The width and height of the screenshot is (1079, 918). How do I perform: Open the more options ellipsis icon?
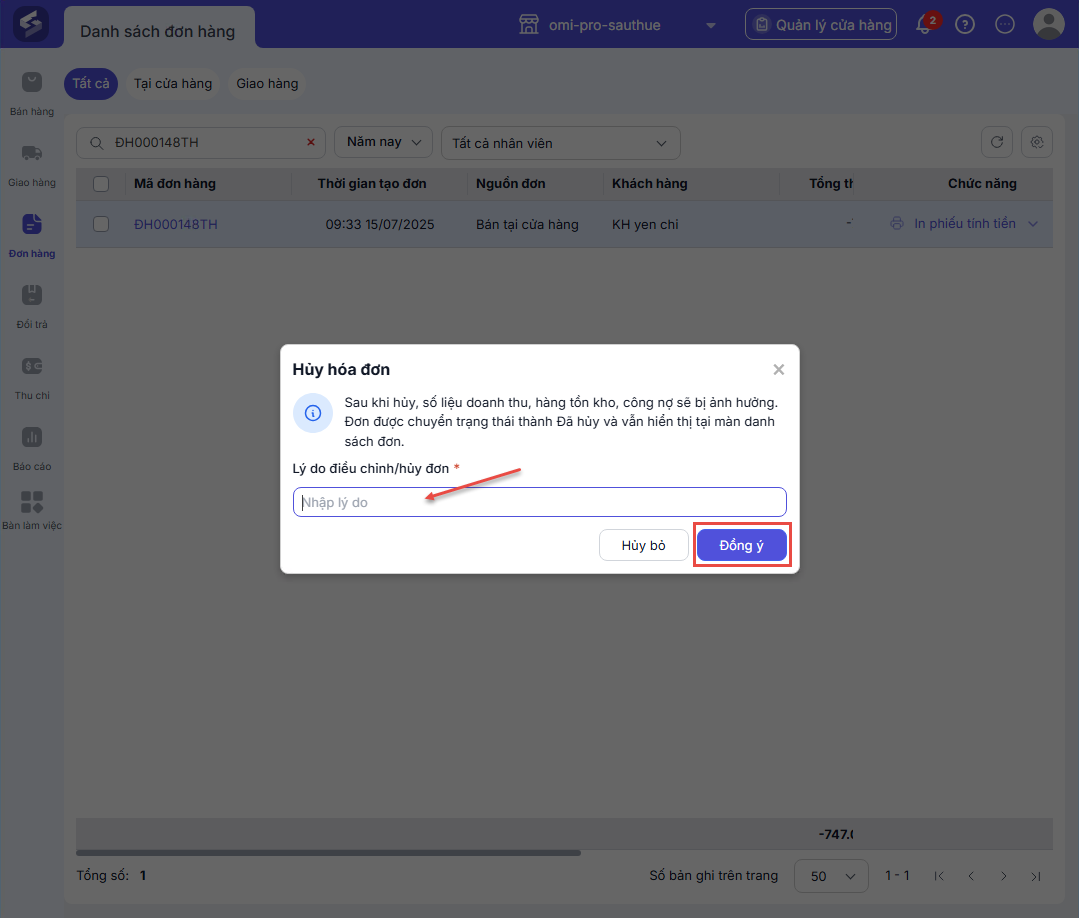[x=1005, y=25]
